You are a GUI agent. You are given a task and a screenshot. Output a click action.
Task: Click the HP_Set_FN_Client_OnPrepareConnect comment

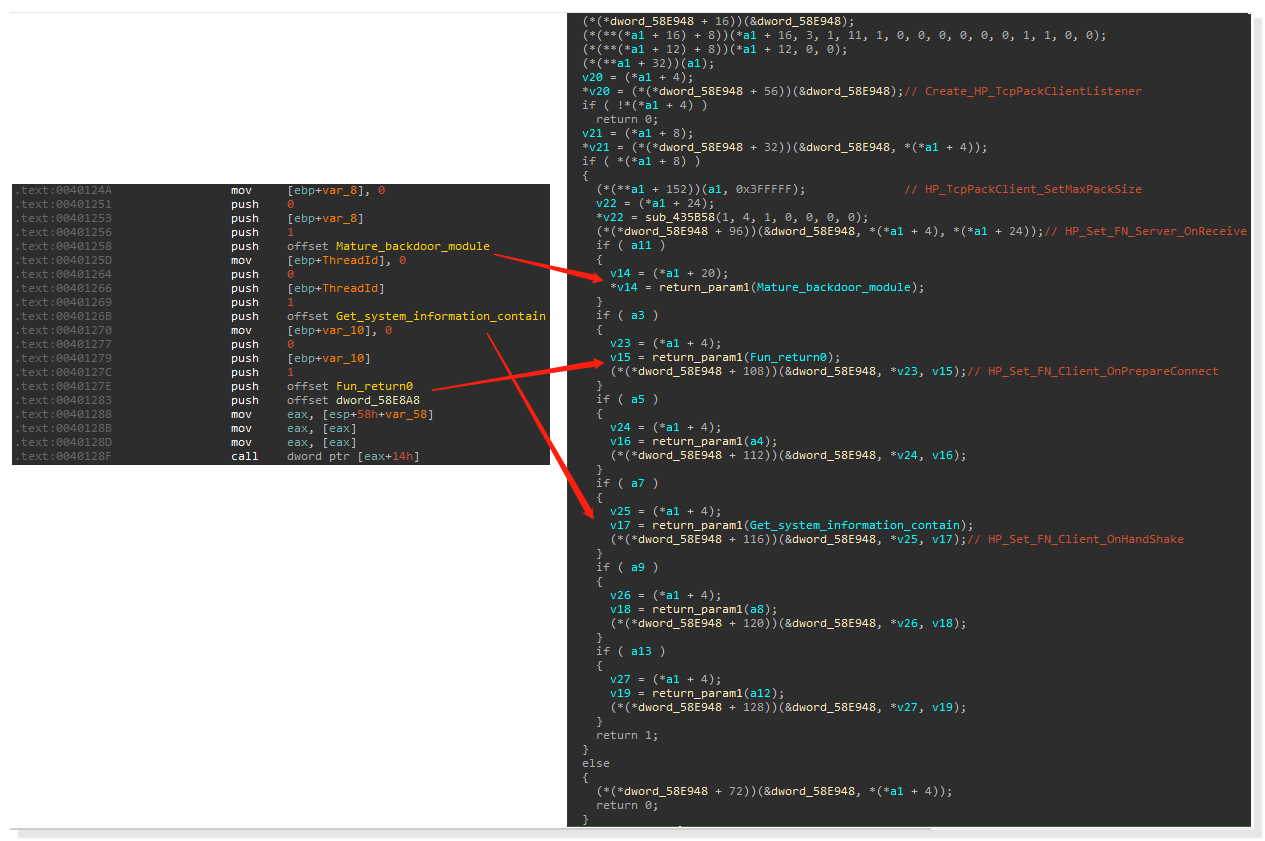pos(1103,371)
